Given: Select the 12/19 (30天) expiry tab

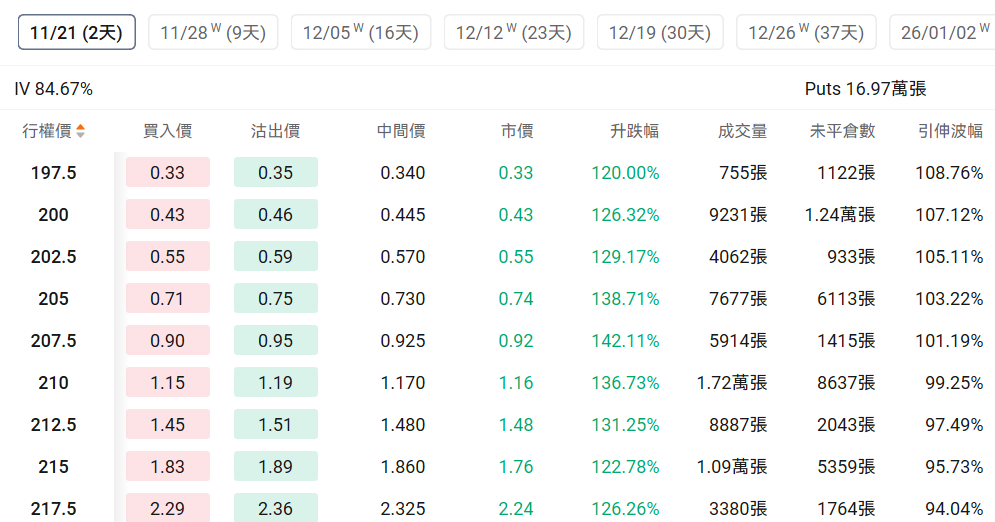Looking at the screenshot, I should [659, 32].
